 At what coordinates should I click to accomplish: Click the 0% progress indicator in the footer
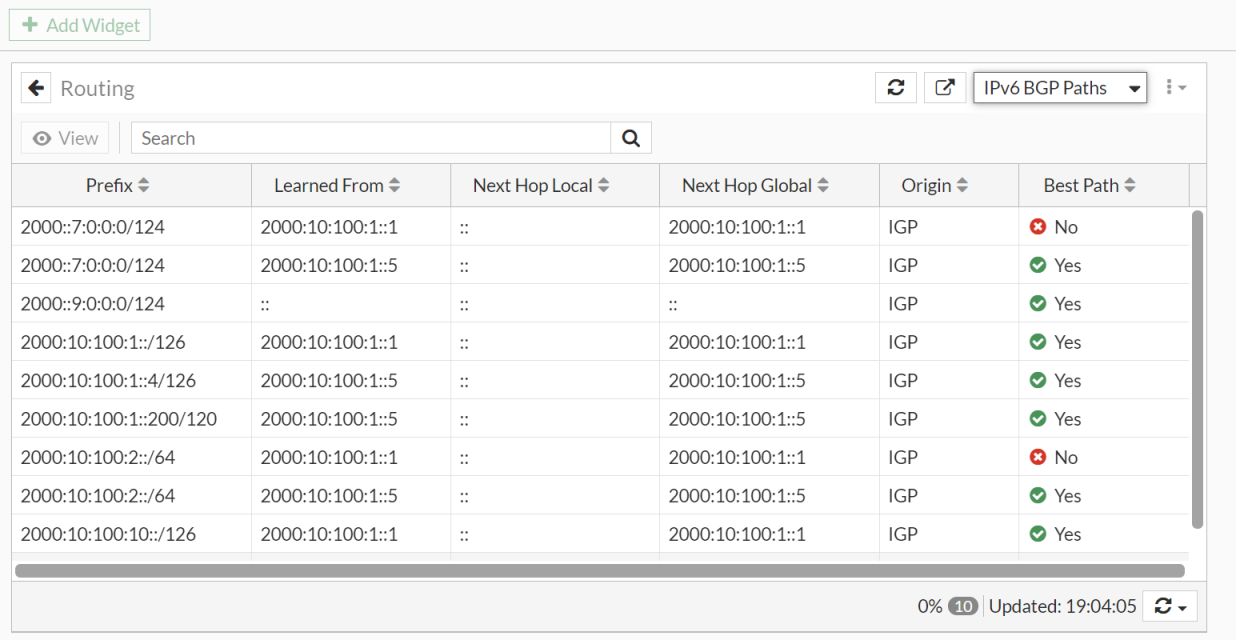pyautogui.click(x=930, y=605)
